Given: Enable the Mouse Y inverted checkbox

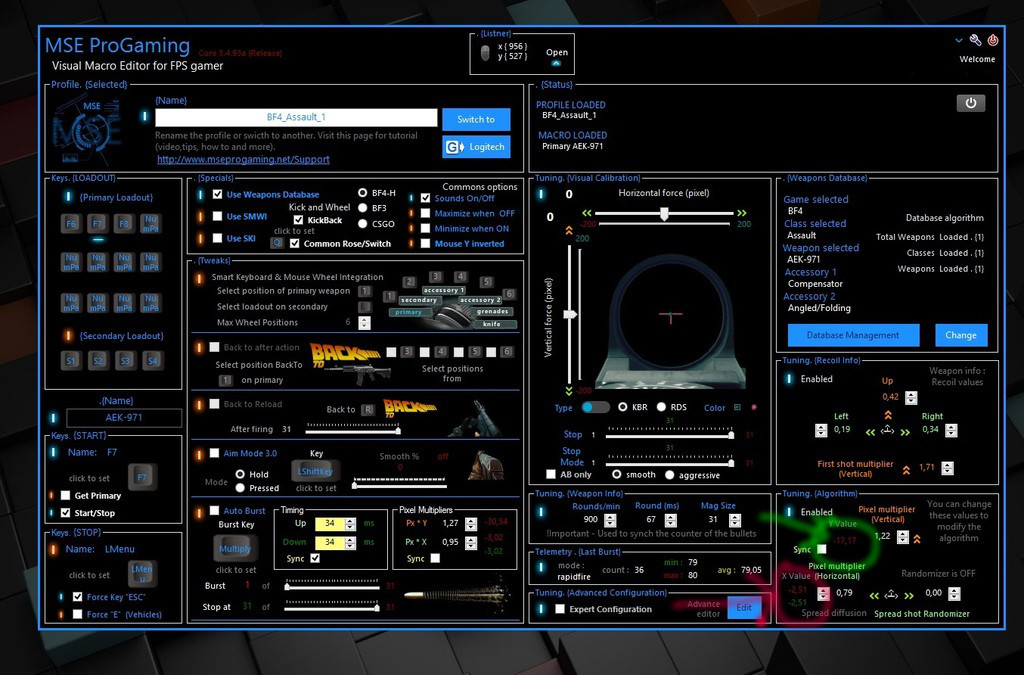Looking at the screenshot, I should coord(425,243).
